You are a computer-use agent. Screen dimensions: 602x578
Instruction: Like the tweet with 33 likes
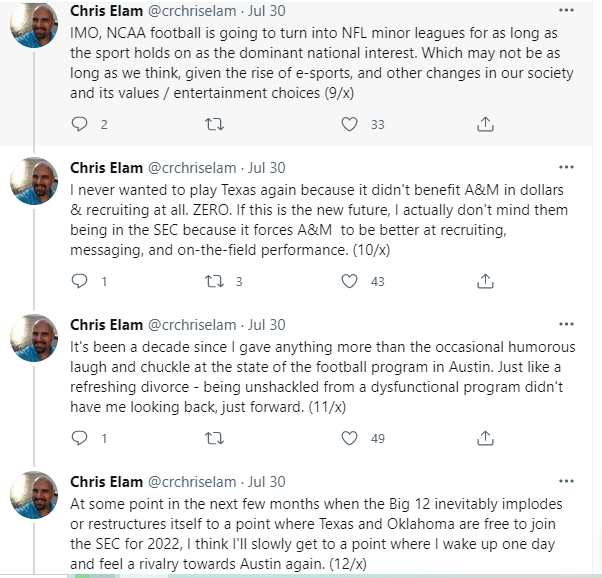(x=349, y=125)
